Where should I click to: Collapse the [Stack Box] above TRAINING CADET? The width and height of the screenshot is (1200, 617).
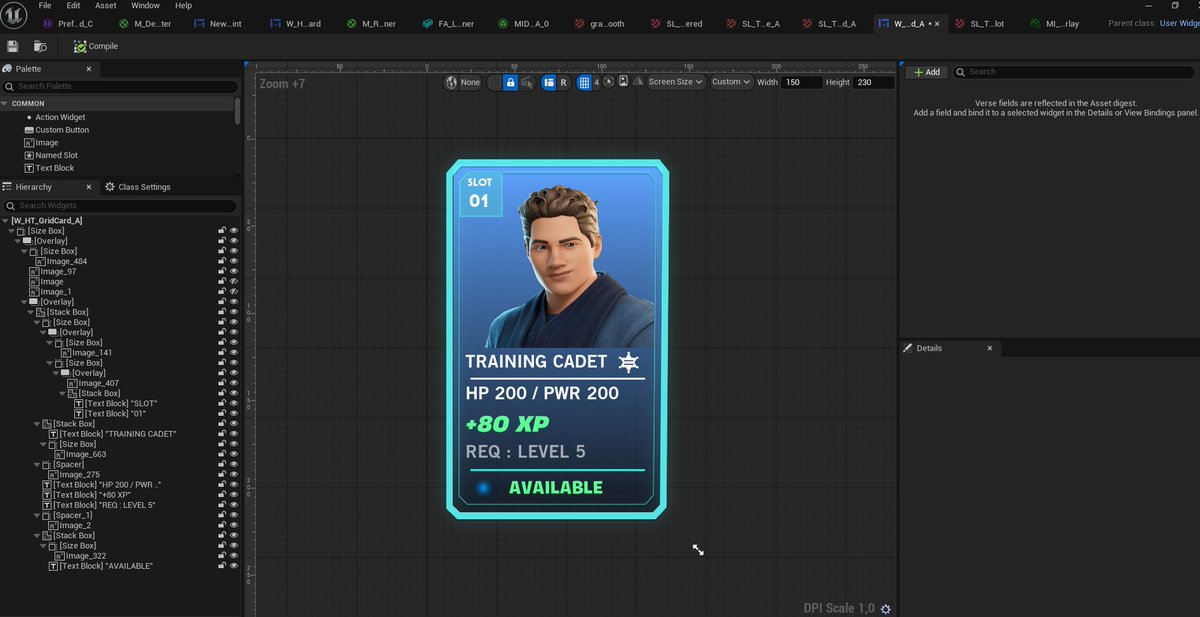(39, 424)
